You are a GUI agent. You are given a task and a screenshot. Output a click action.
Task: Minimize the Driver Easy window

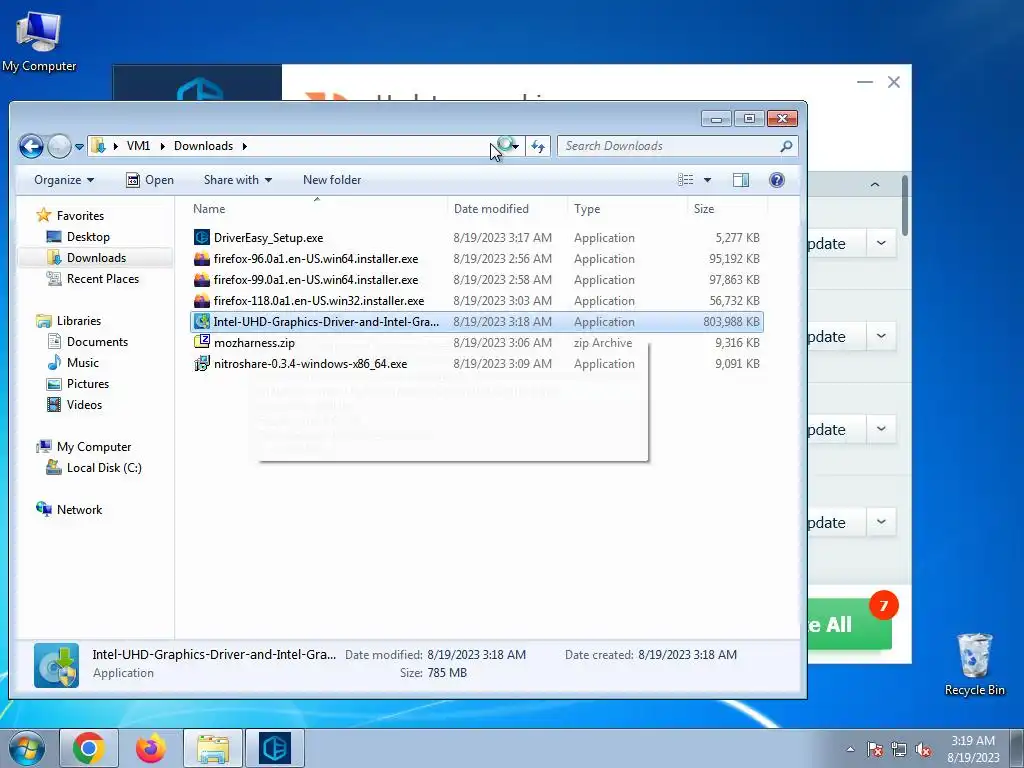click(x=865, y=82)
